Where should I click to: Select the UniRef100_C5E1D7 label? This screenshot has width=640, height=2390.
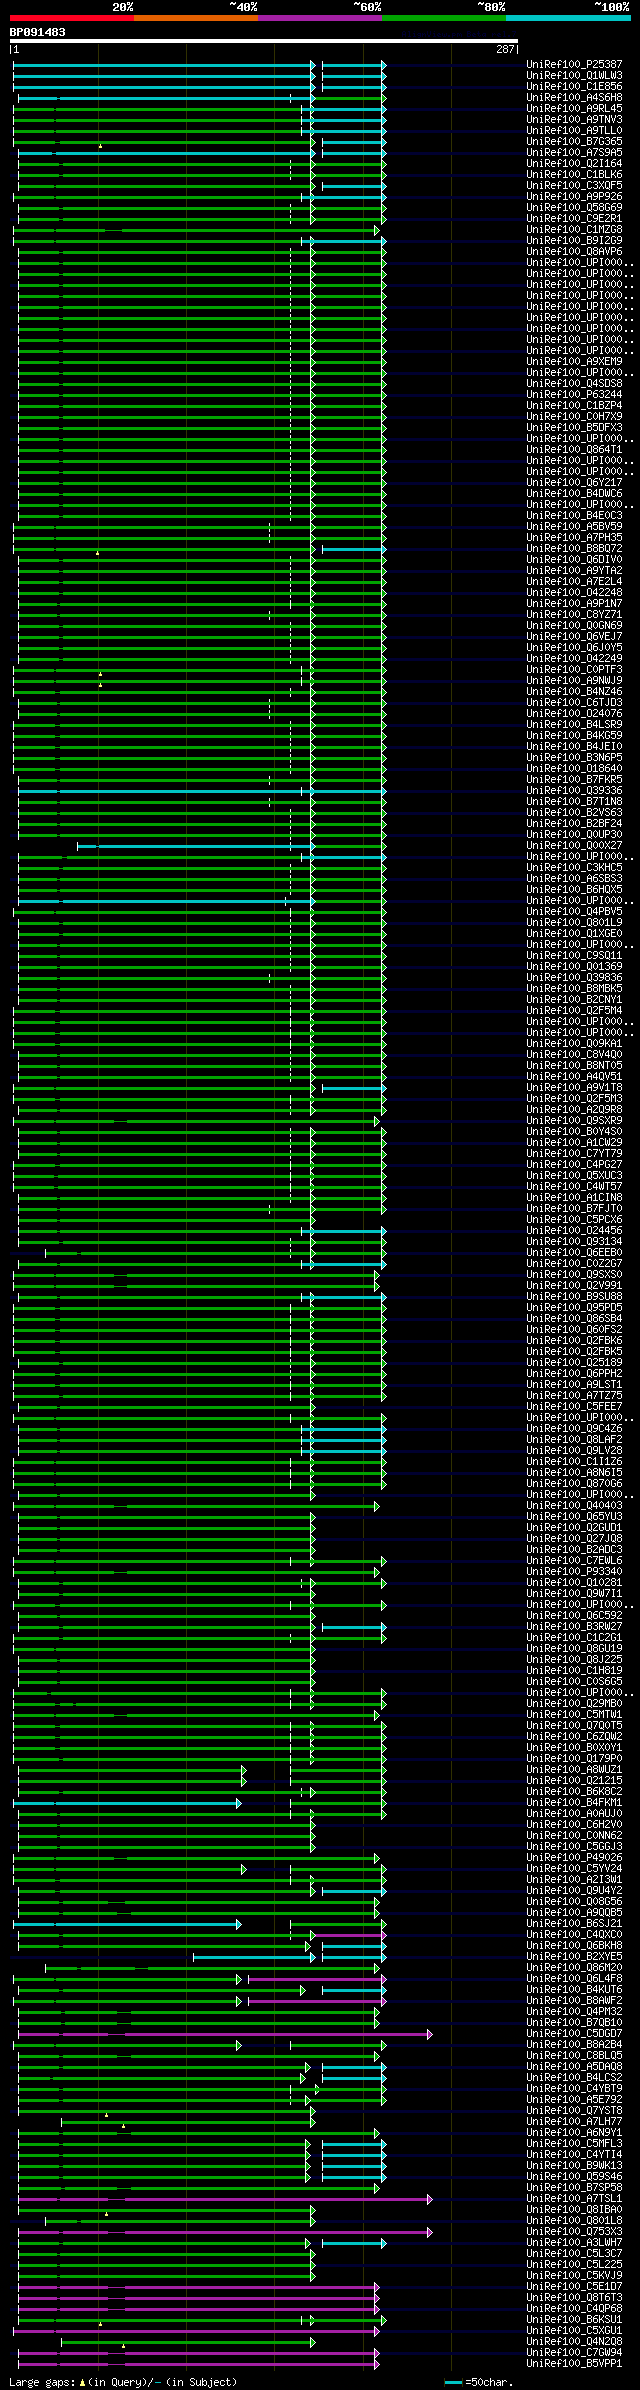click(x=574, y=2287)
